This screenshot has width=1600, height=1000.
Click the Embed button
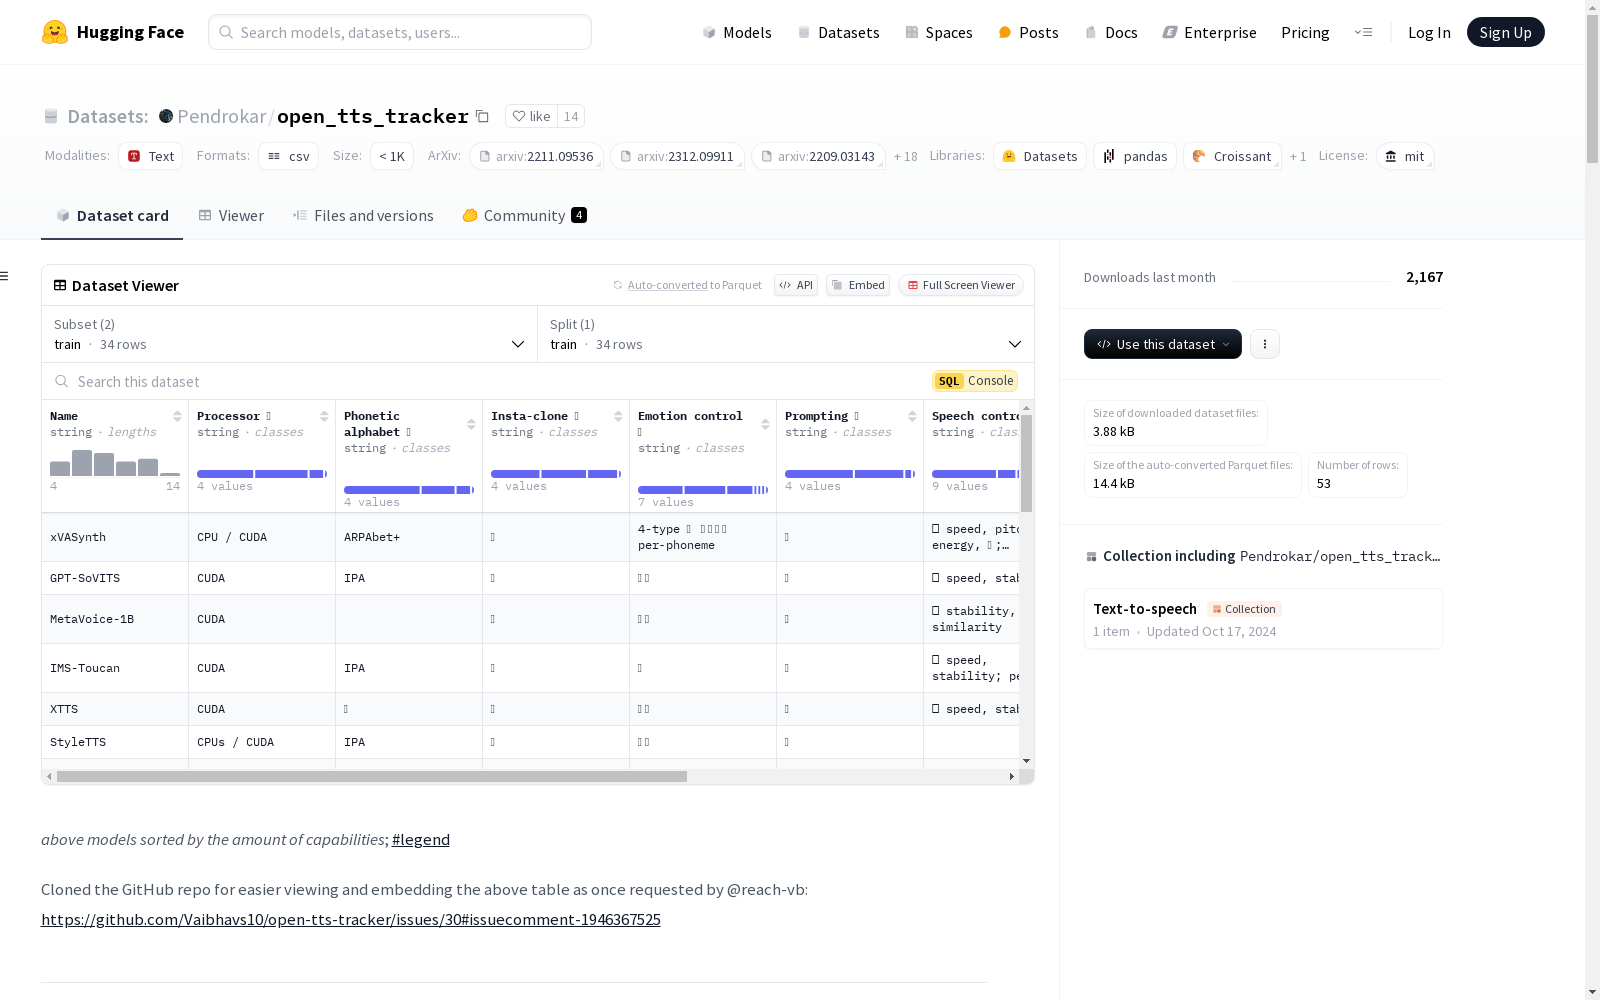(x=858, y=285)
